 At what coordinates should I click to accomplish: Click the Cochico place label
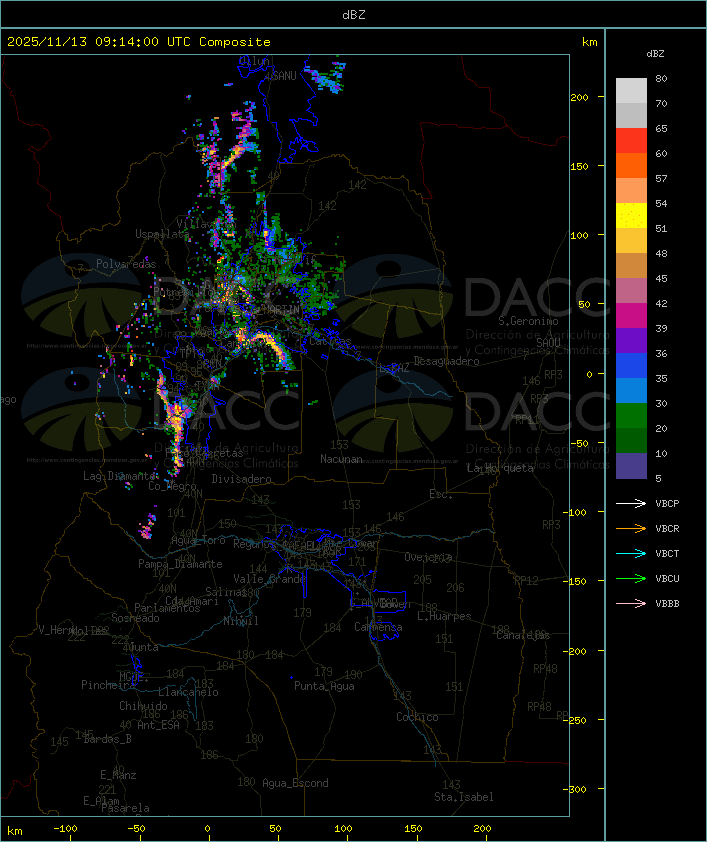(x=417, y=717)
